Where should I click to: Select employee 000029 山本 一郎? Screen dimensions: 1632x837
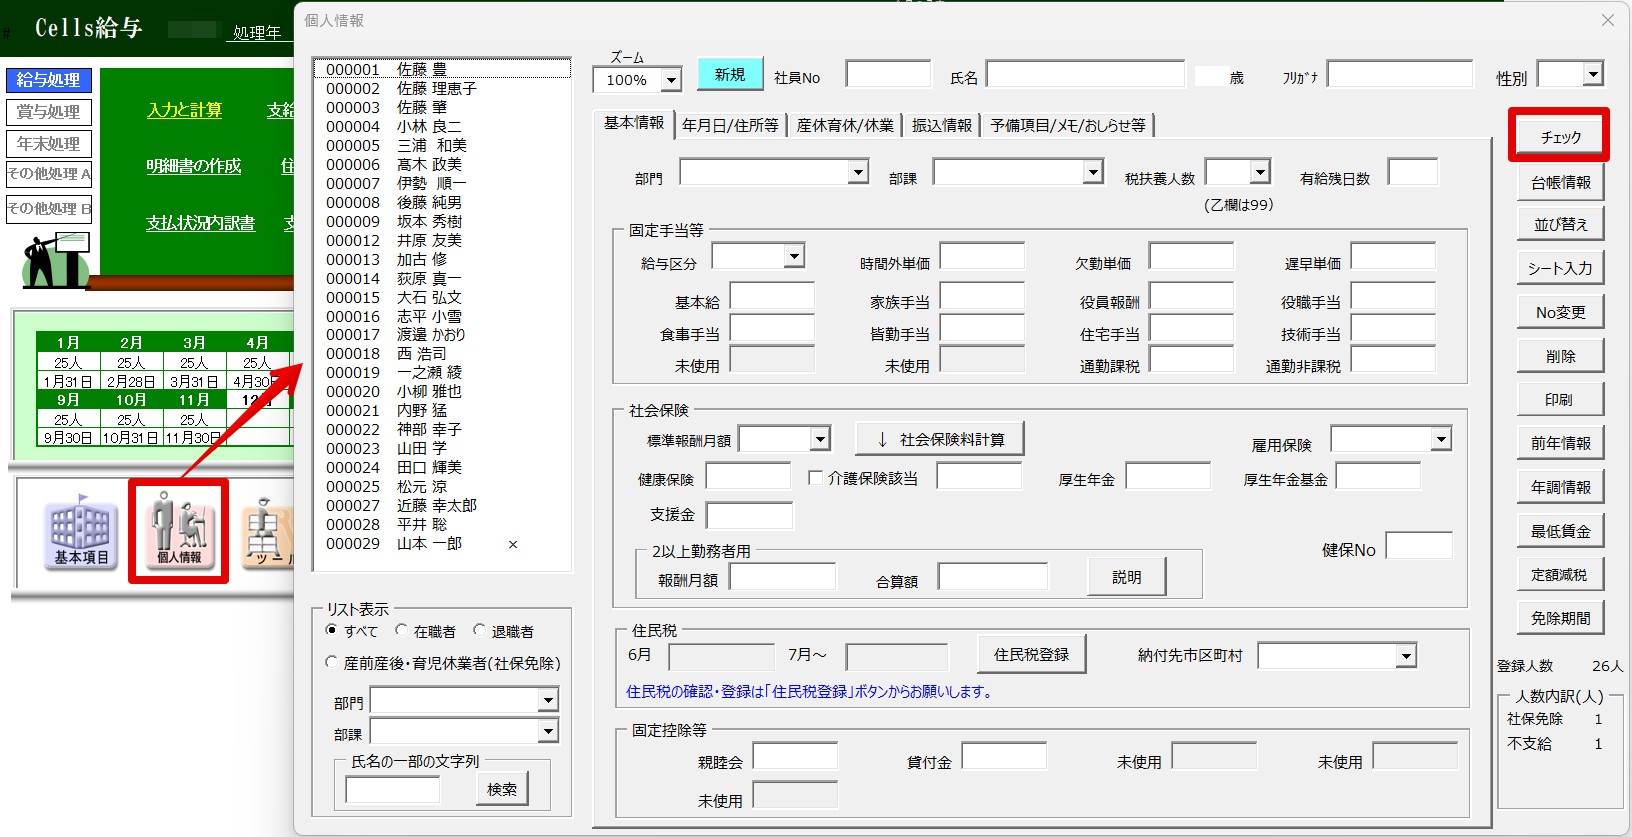coord(441,543)
